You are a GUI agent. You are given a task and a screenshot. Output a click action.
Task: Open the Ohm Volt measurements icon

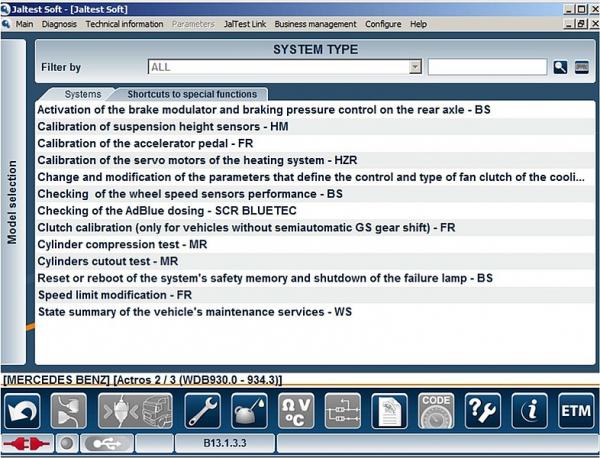point(296,411)
